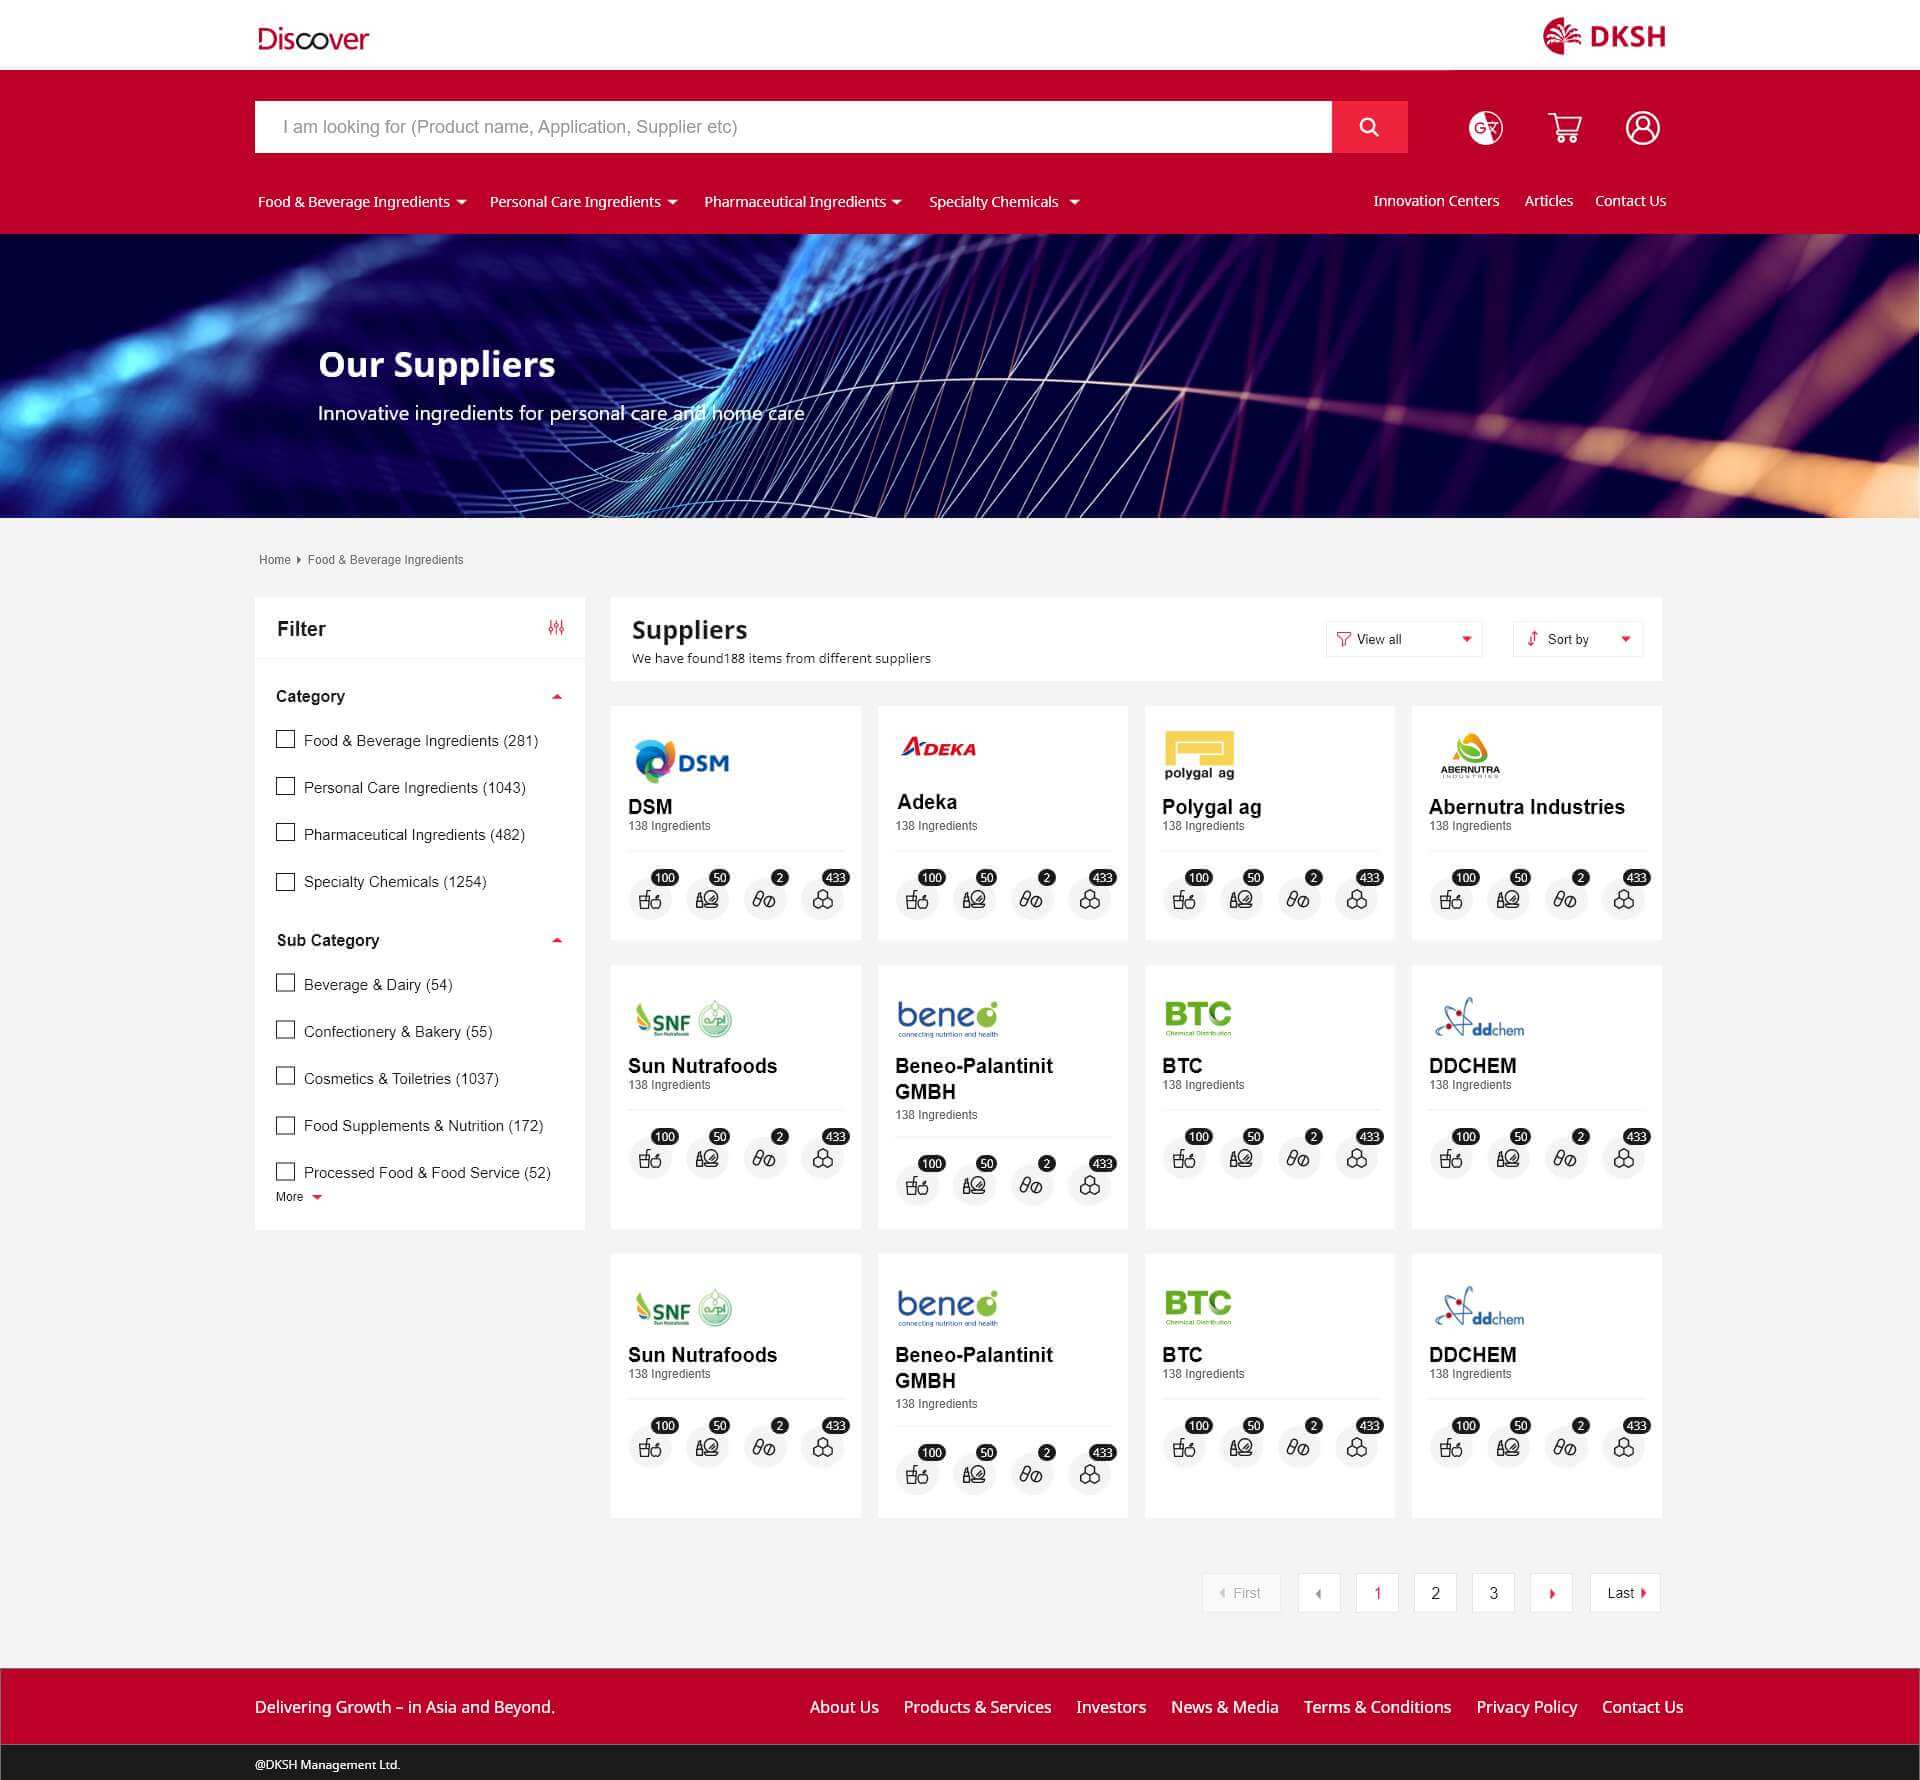The width and height of the screenshot is (1920, 1780).
Task: Open the filter settings sliders icon
Action: (x=556, y=628)
